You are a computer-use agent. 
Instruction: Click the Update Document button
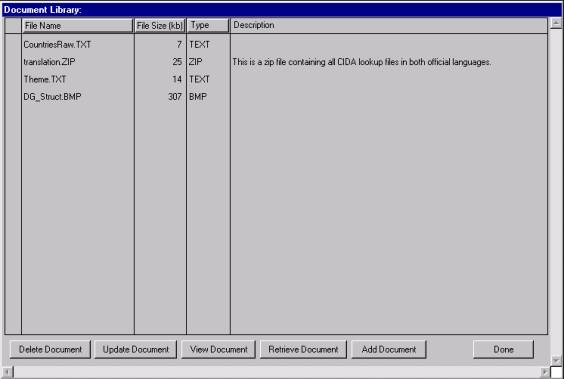point(136,350)
